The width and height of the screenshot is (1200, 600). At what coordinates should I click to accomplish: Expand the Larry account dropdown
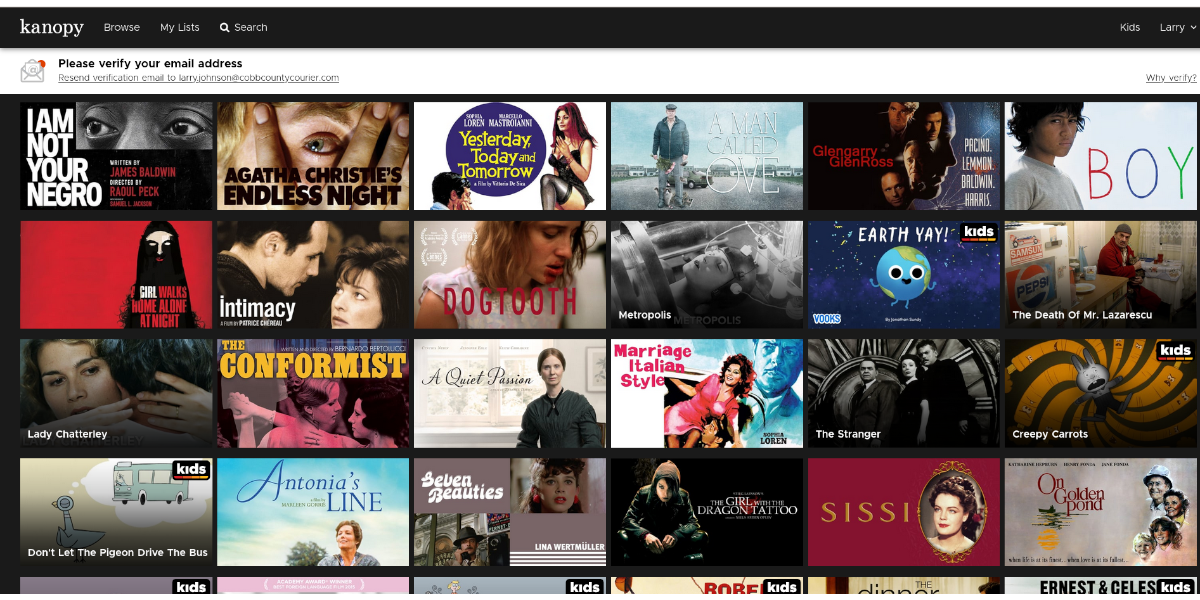click(1177, 27)
